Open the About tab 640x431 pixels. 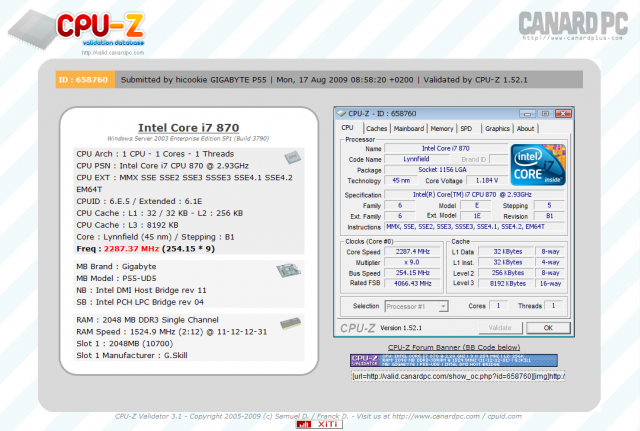(525, 129)
